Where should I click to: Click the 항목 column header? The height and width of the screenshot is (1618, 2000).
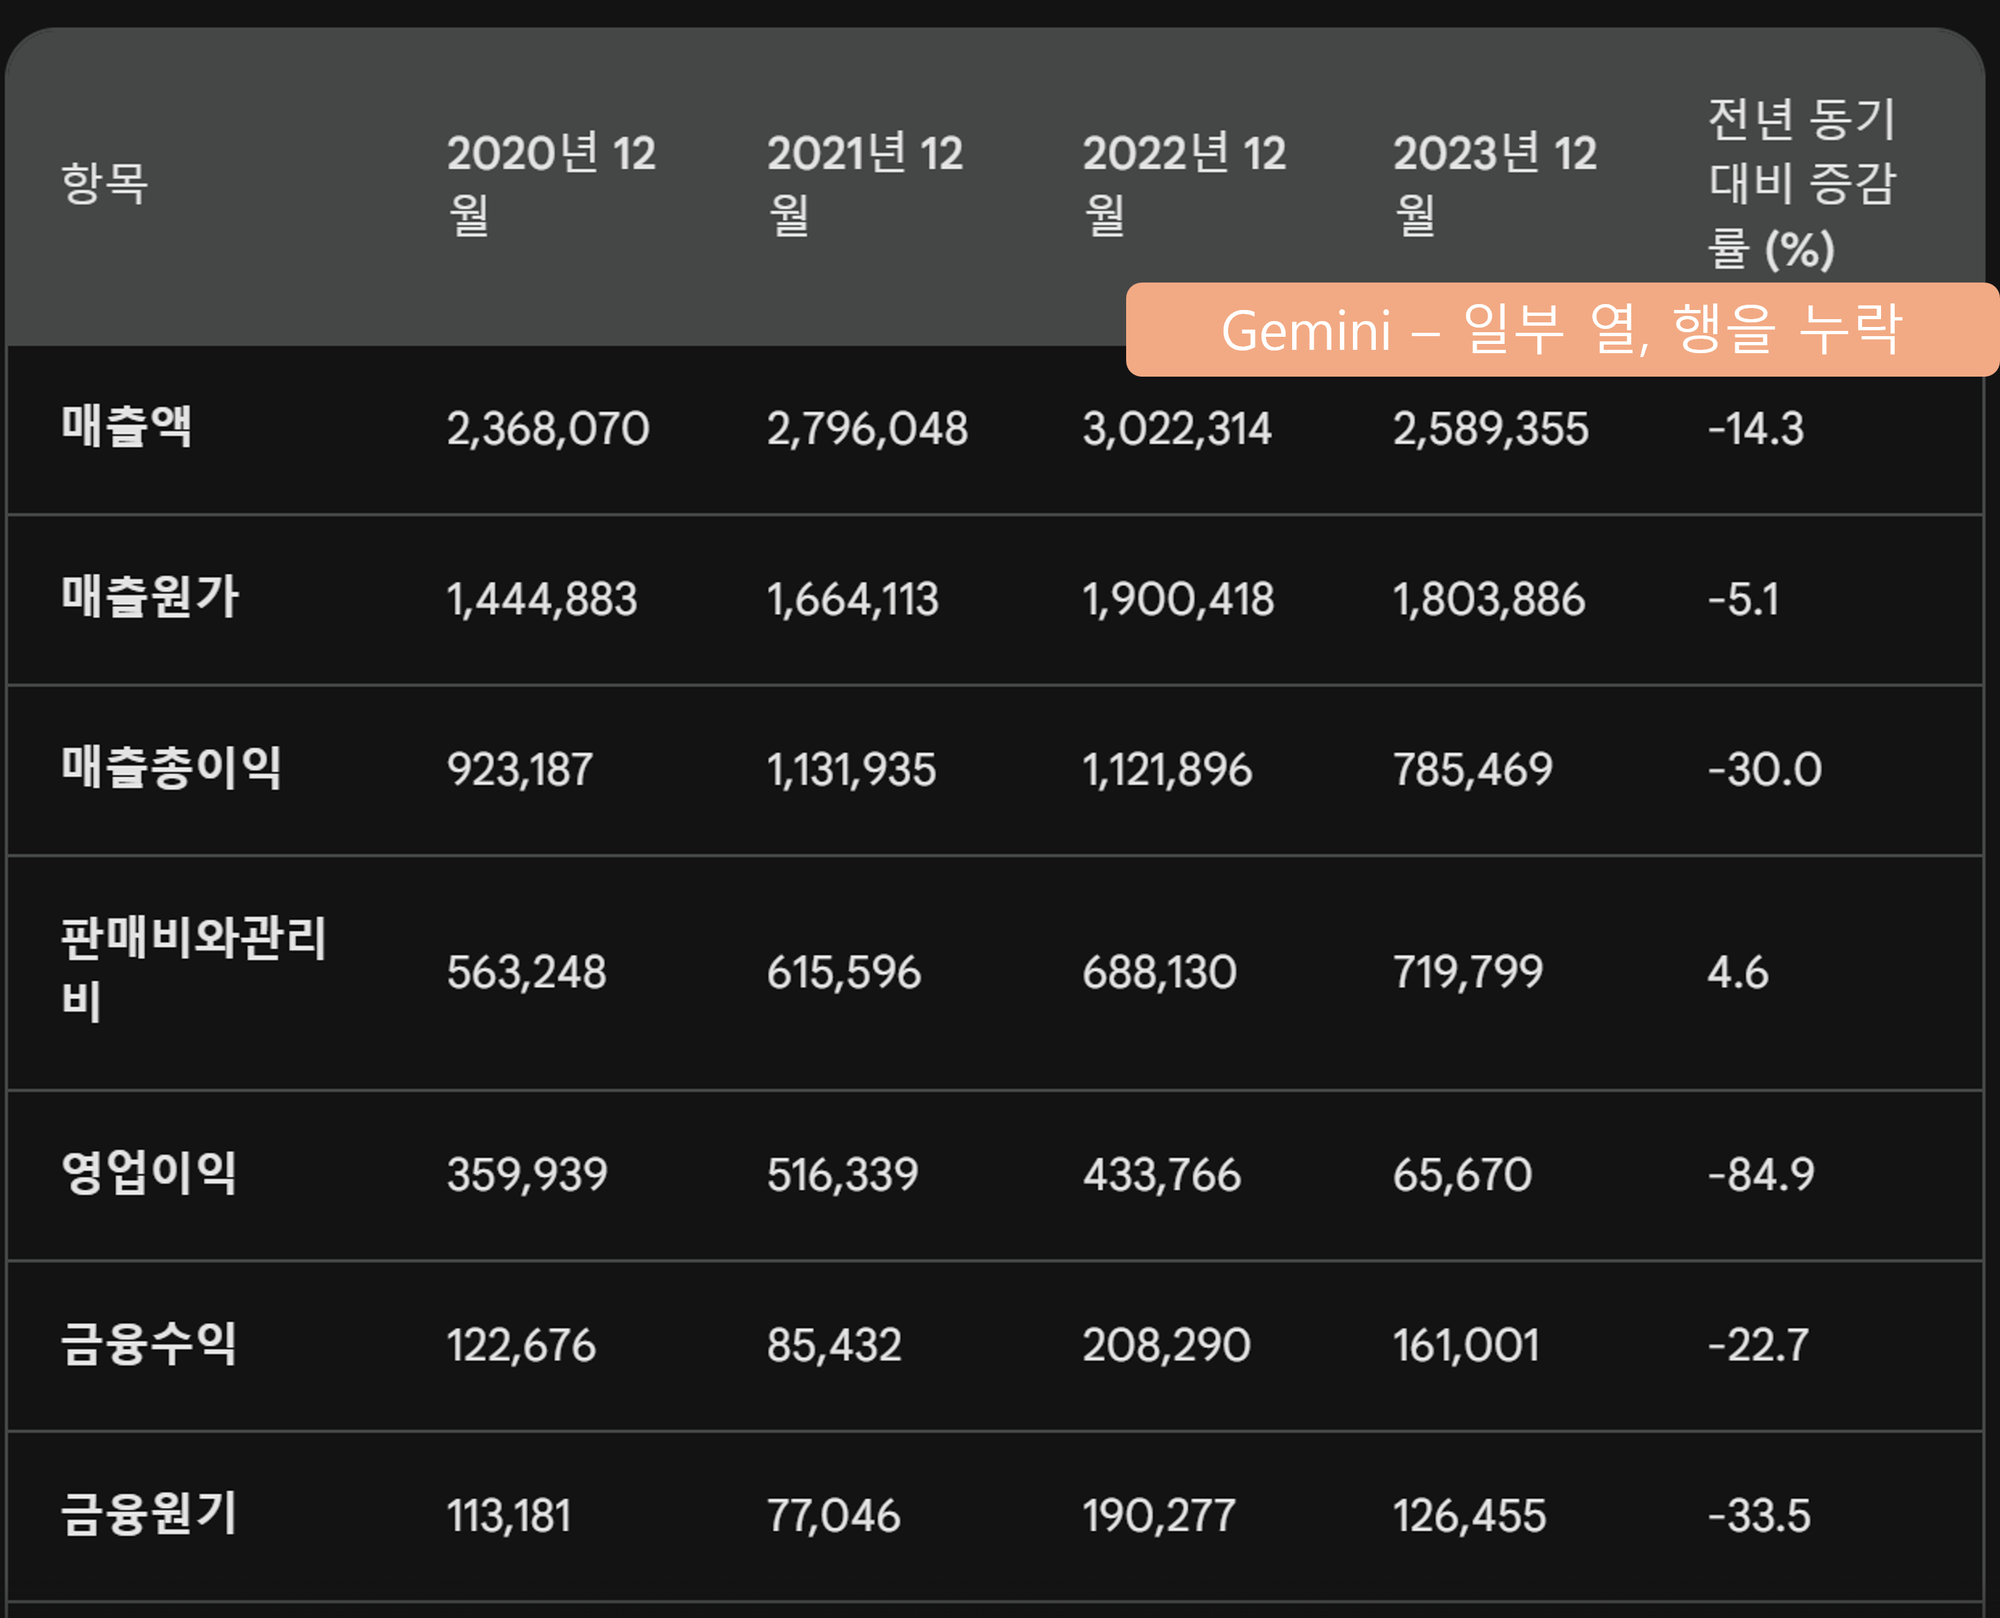pos(104,184)
